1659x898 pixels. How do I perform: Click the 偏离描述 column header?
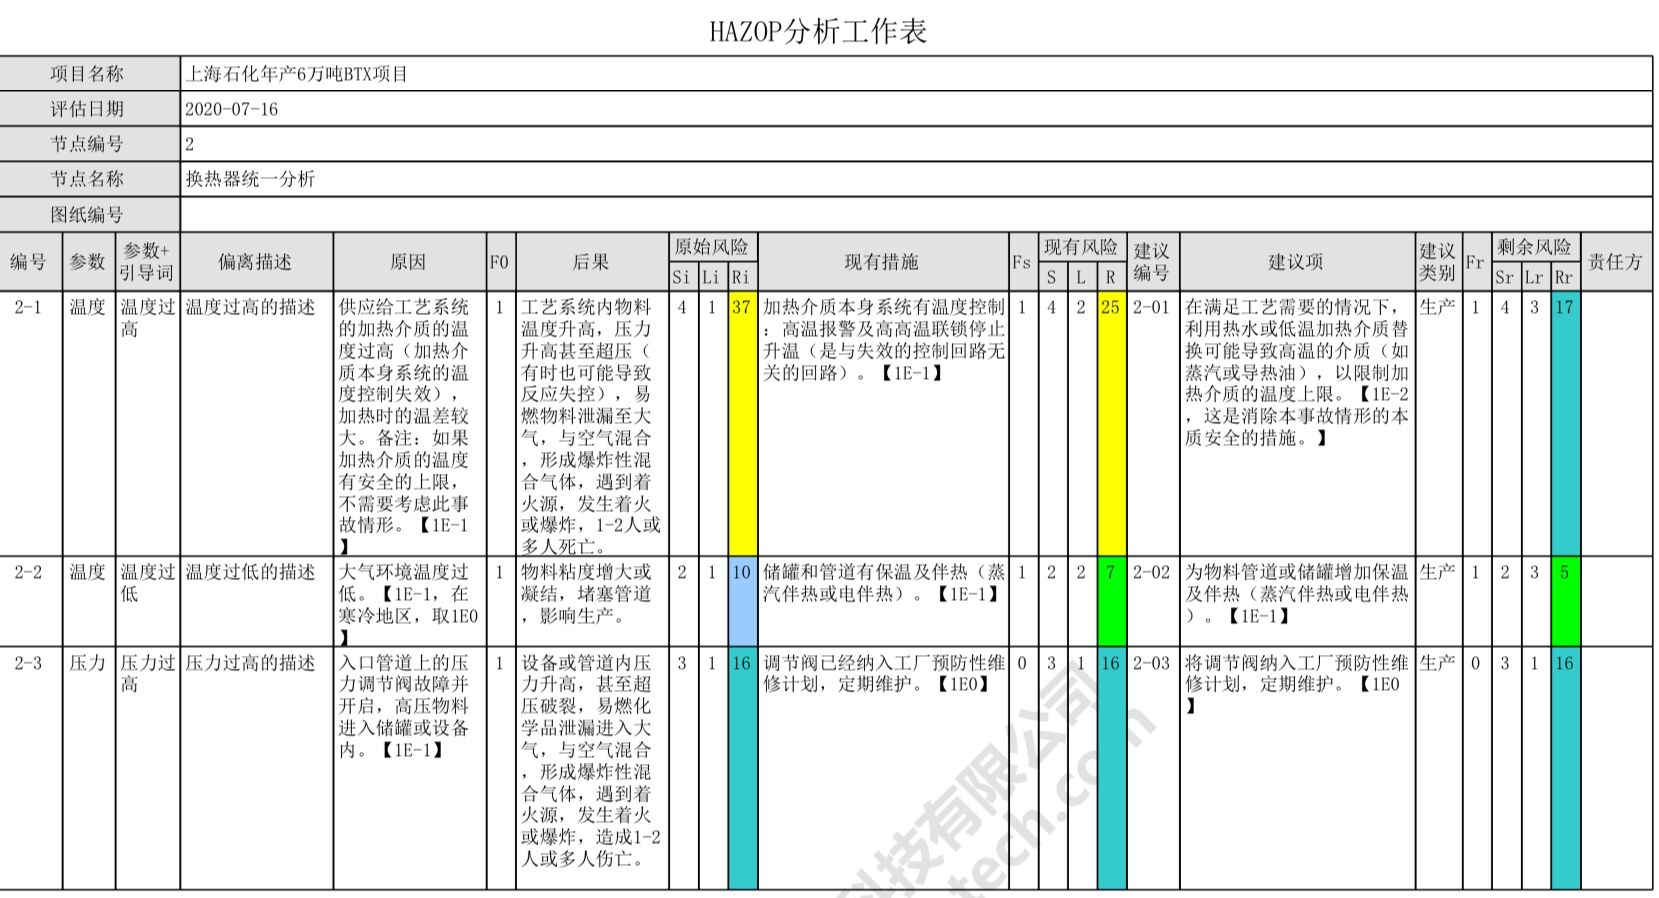(256, 262)
